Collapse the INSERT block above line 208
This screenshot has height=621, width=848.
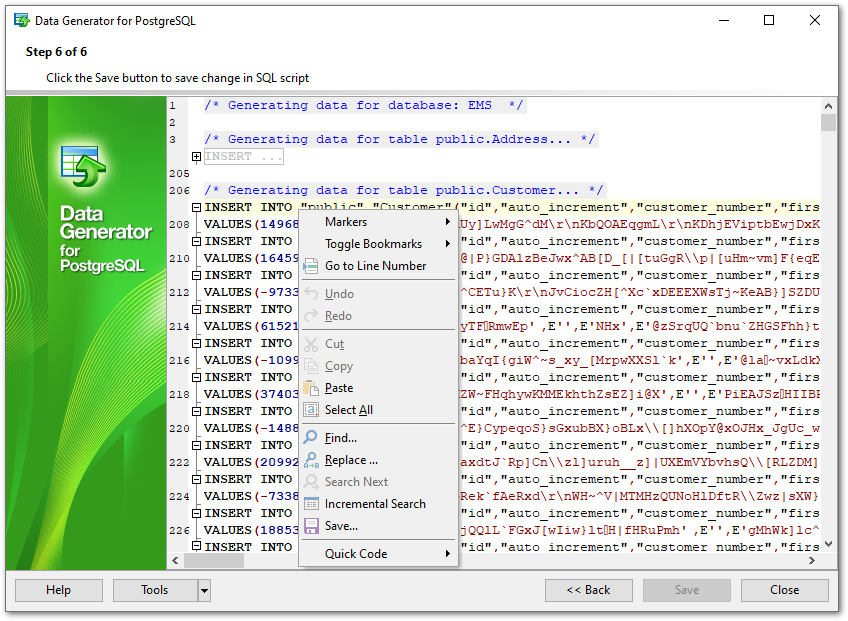click(x=196, y=208)
